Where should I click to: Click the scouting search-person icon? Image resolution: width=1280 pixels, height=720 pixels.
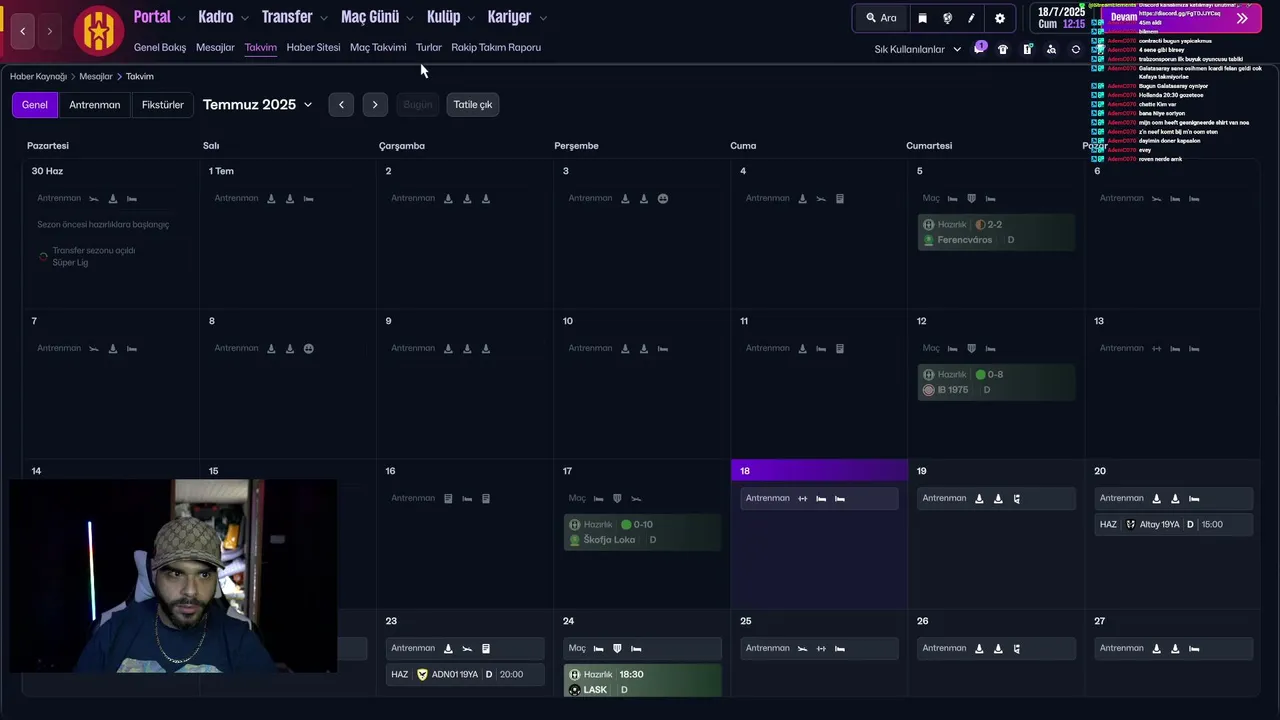tap(1051, 49)
